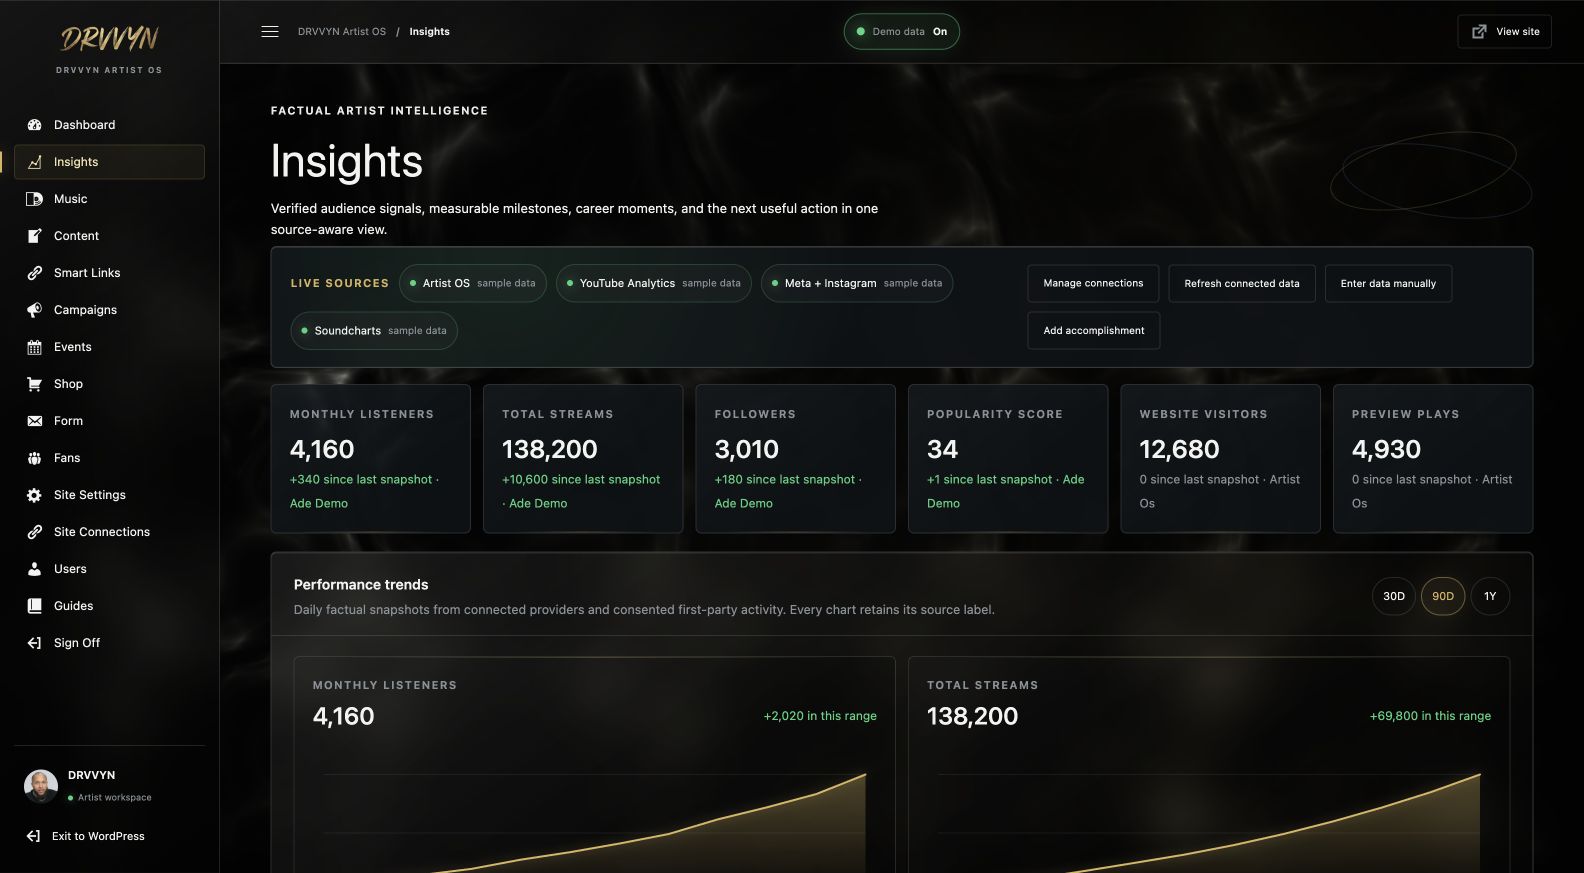Screen dimensions: 1584x873
Task: Click the Exit to WordPress arrow icon
Action: 33,836
